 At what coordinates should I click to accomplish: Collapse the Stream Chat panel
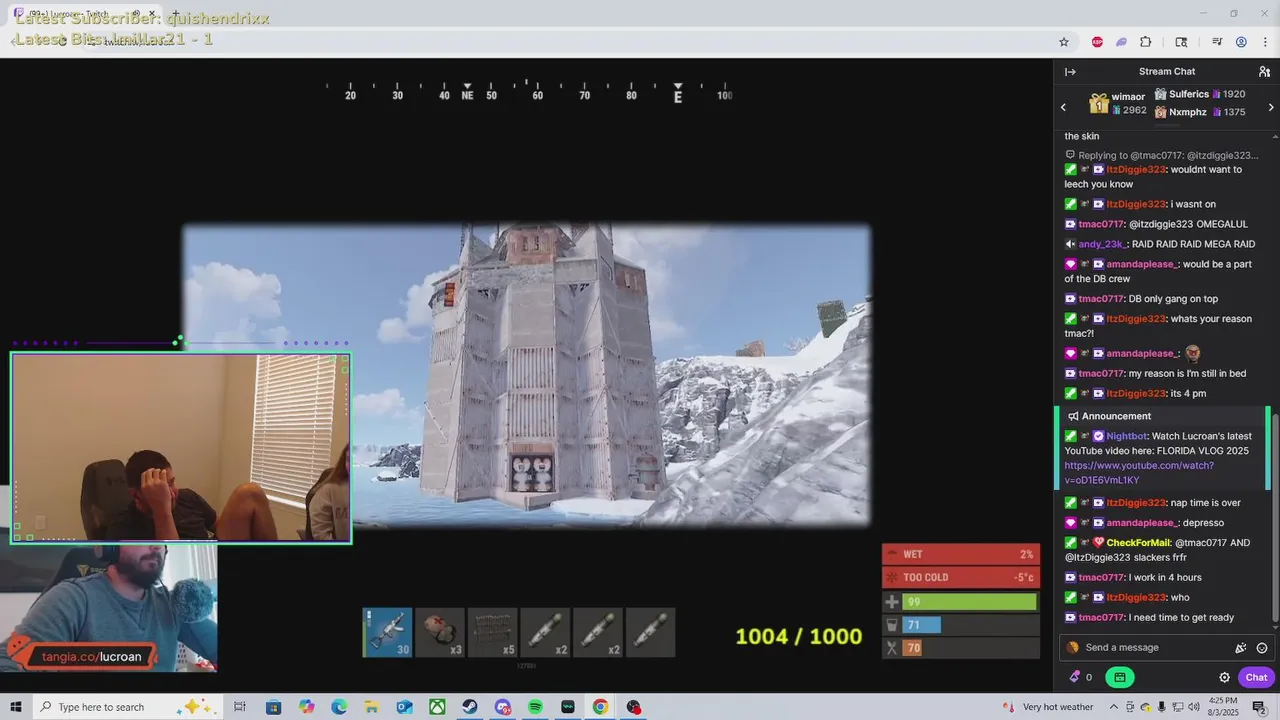tap(1070, 72)
